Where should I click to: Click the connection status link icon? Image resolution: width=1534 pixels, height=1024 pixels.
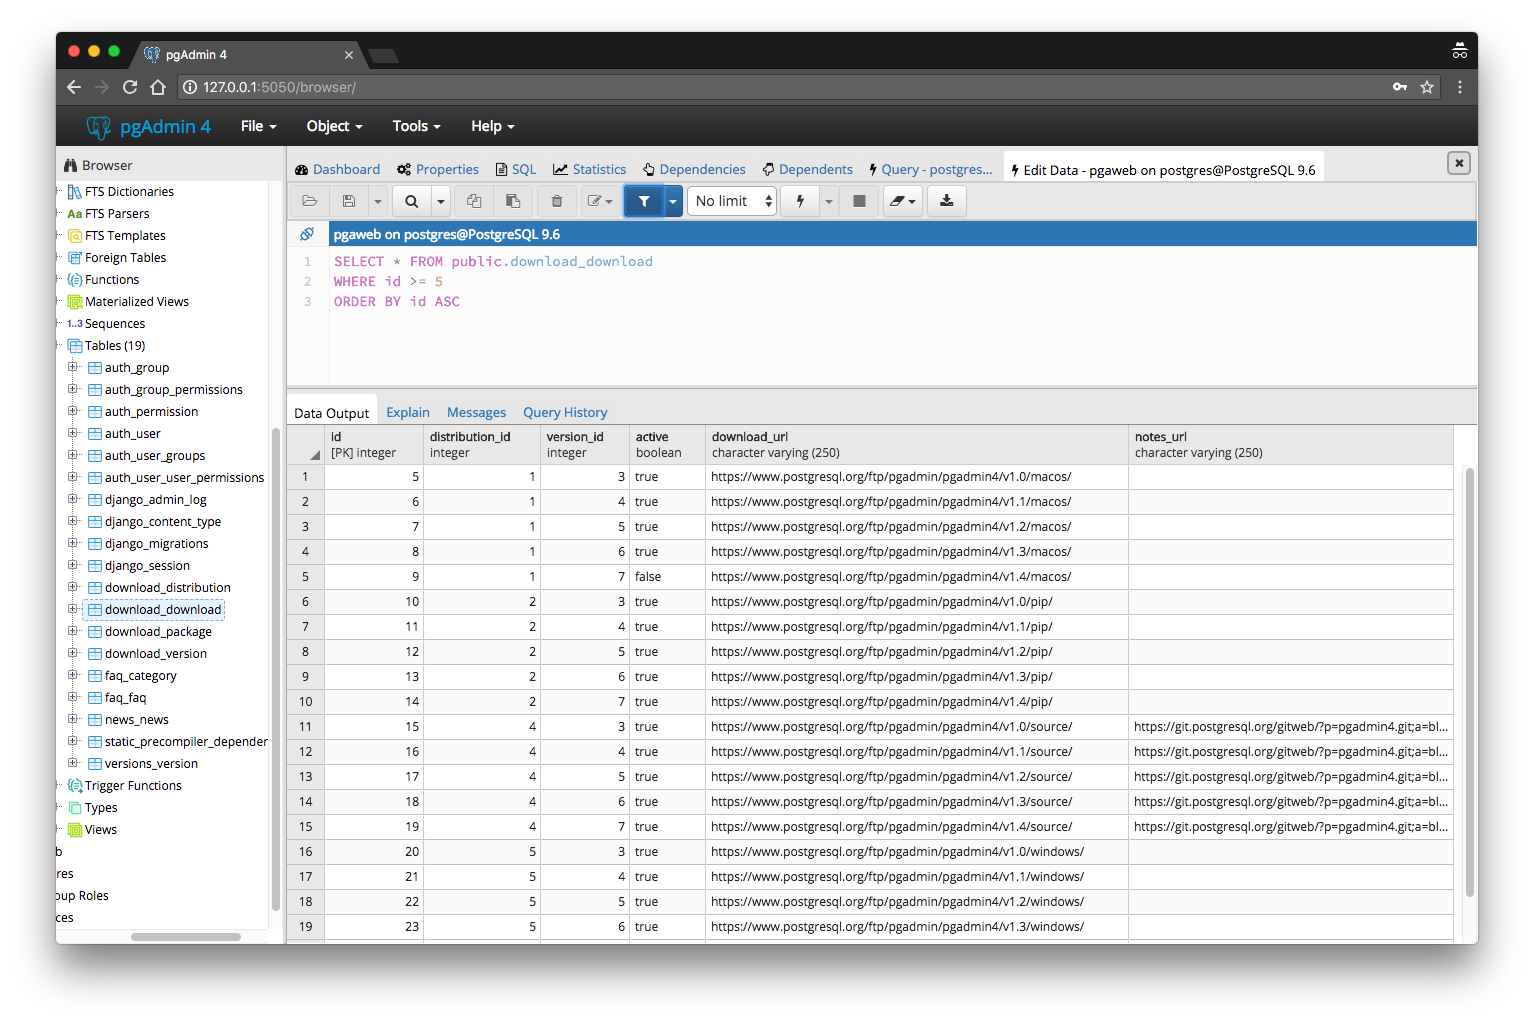pyautogui.click(x=307, y=234)
